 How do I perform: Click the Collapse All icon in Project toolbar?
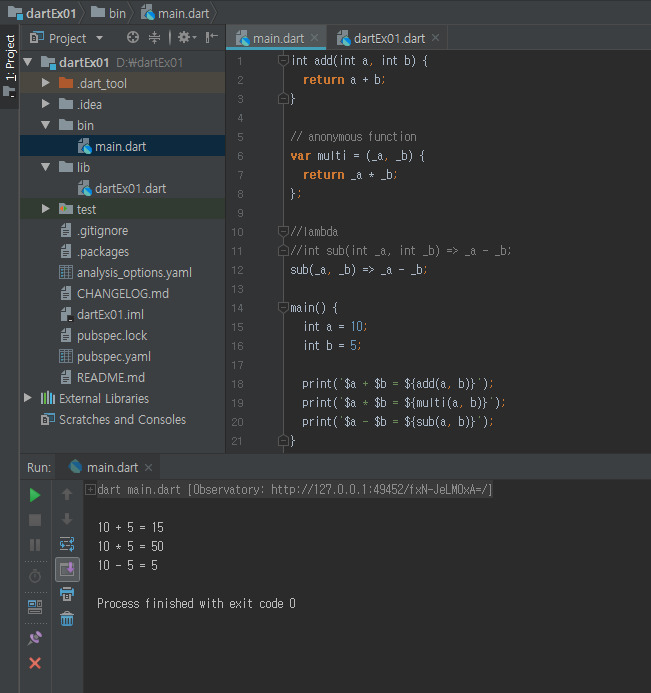click(154, 38)
